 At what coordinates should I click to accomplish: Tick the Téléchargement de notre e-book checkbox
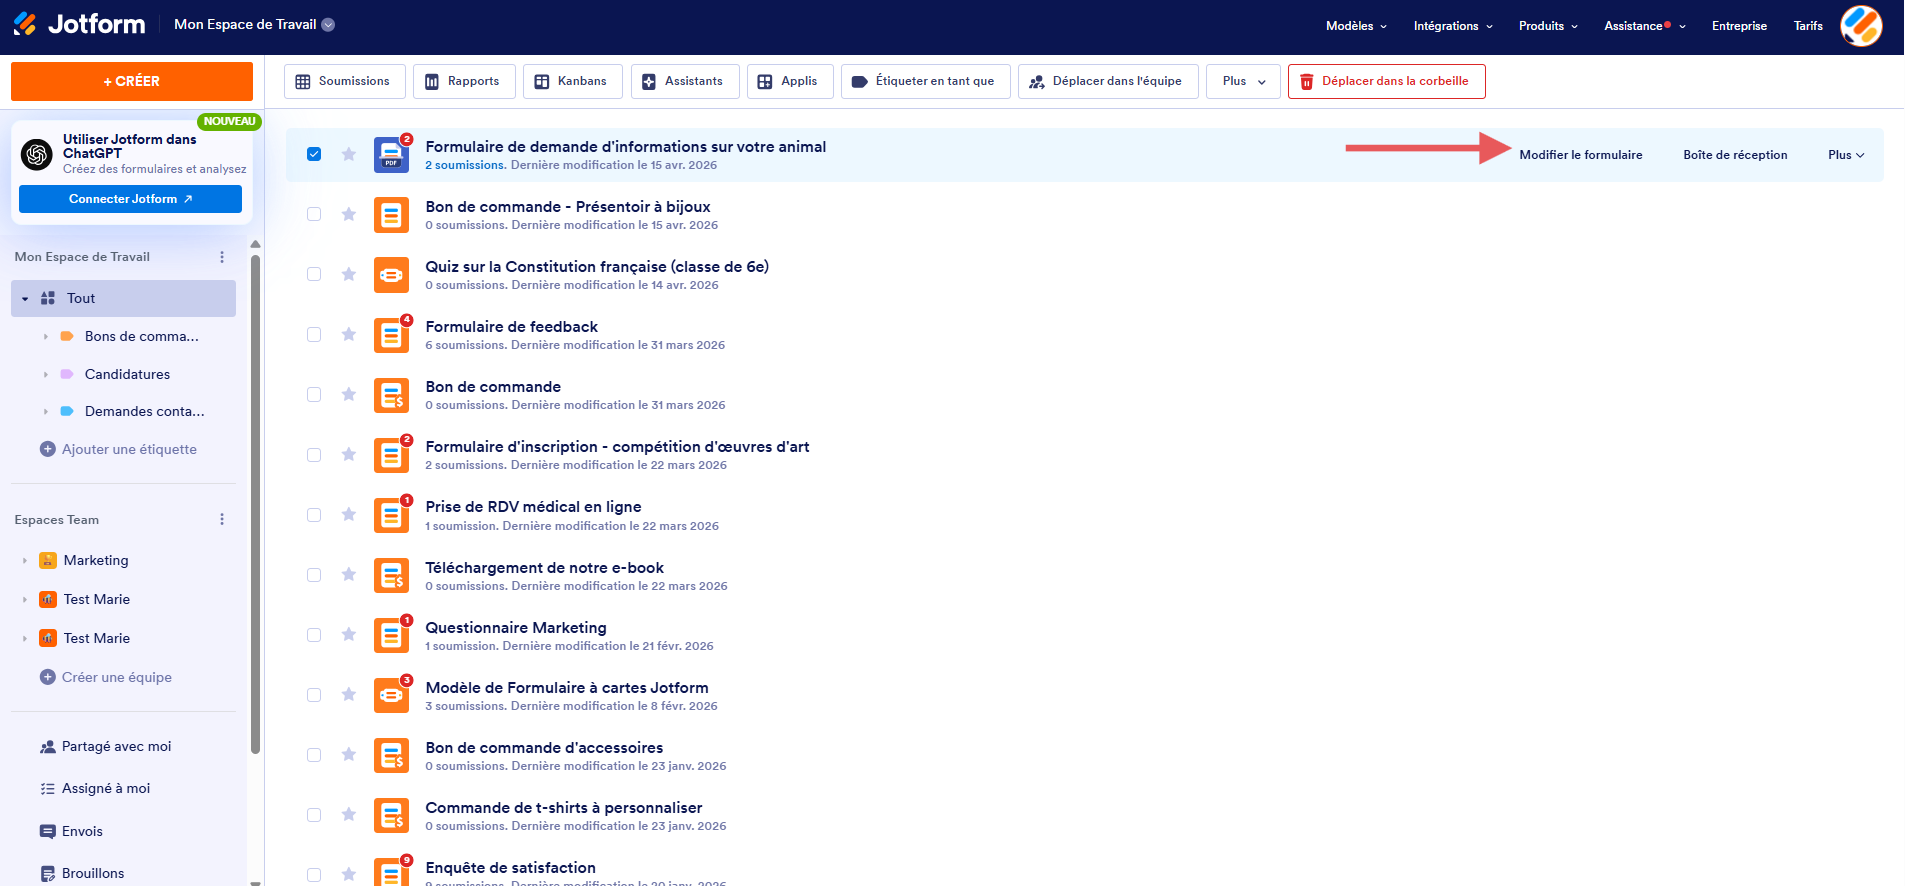(x=314, y=575)
